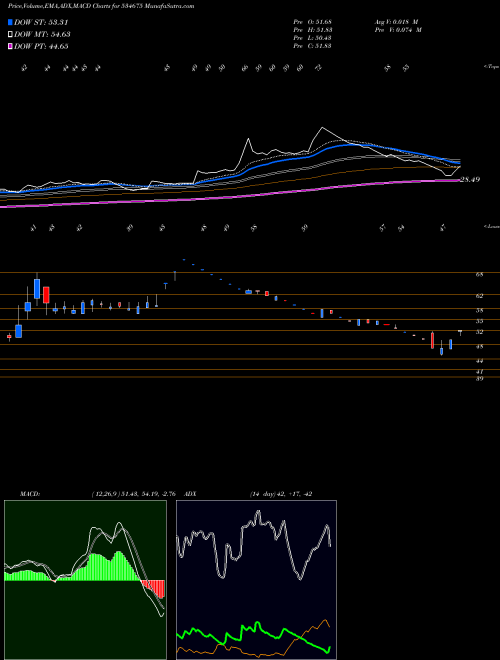500x660 pixels.
Task: Click the 'Pre H: 51.83' high value
Action: pyautogui.click(x=312, y=29)
